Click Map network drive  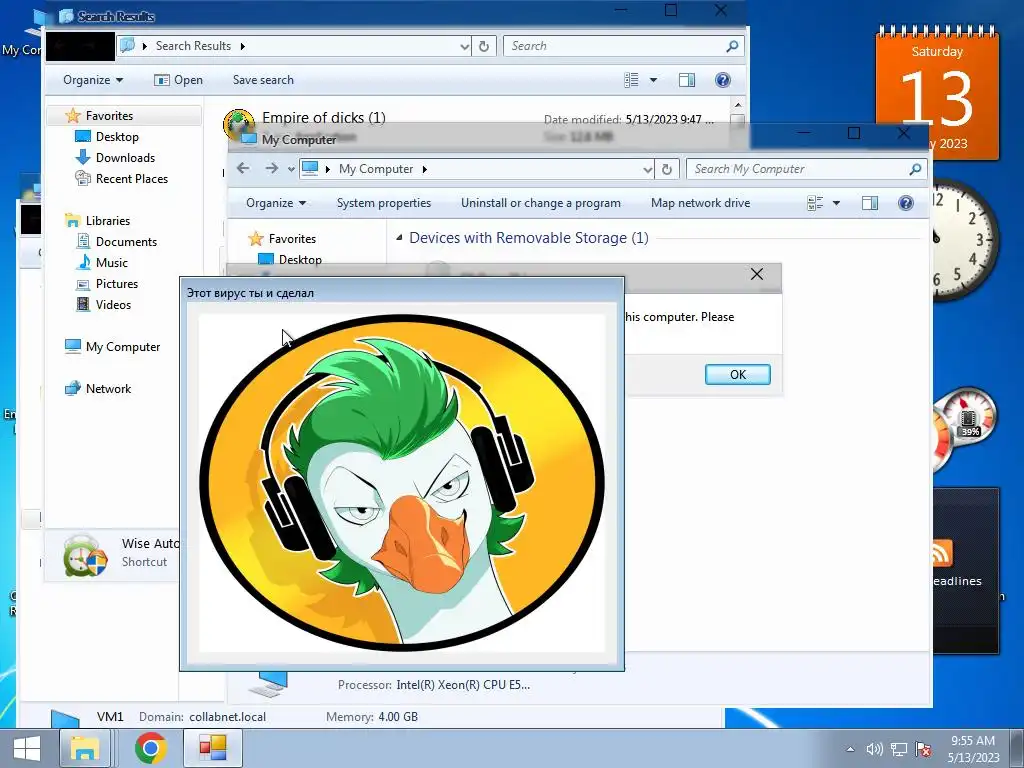pyautogui.click(x=700, y=202)
